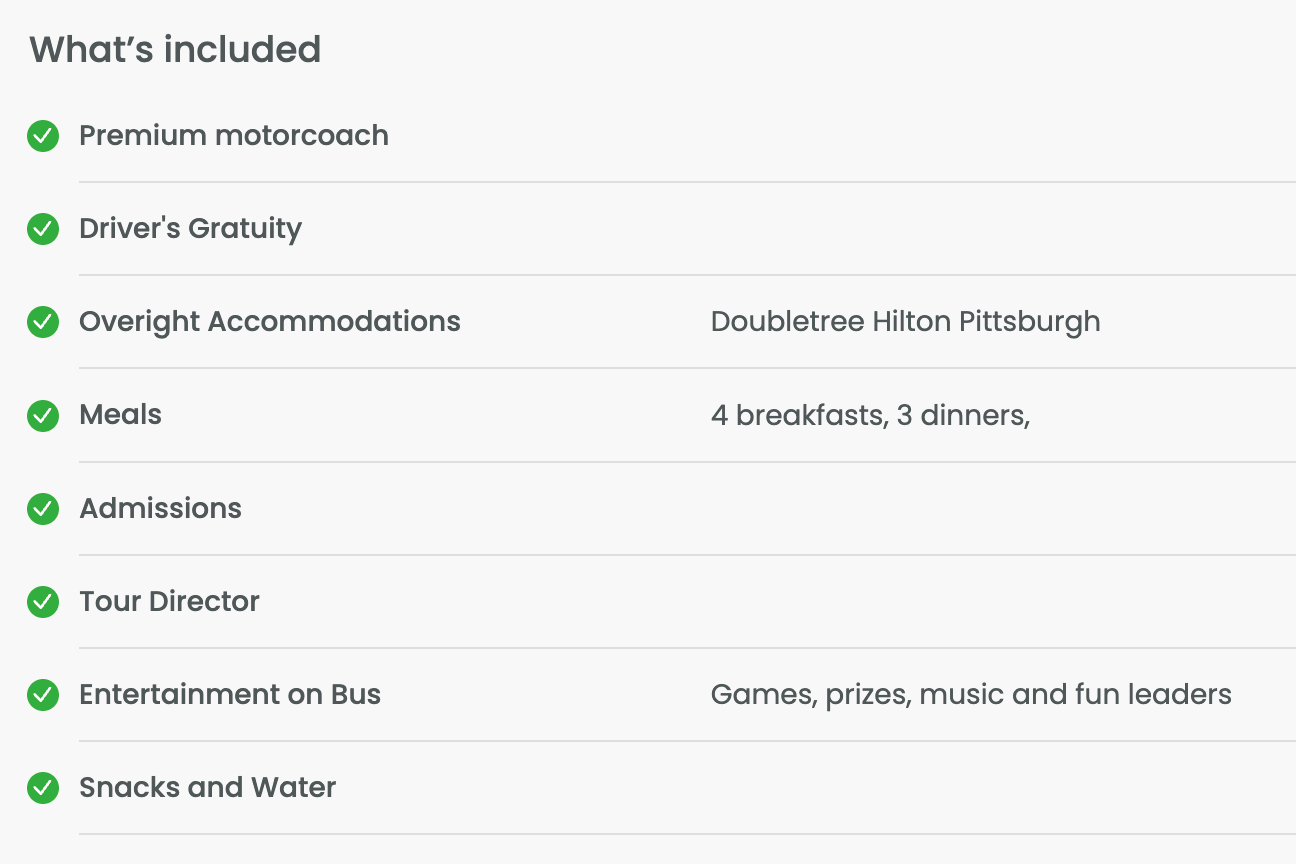Click Games, prizes, music and fun leaders
Viewport: 1296px width, 864px height.
(970, 694)
